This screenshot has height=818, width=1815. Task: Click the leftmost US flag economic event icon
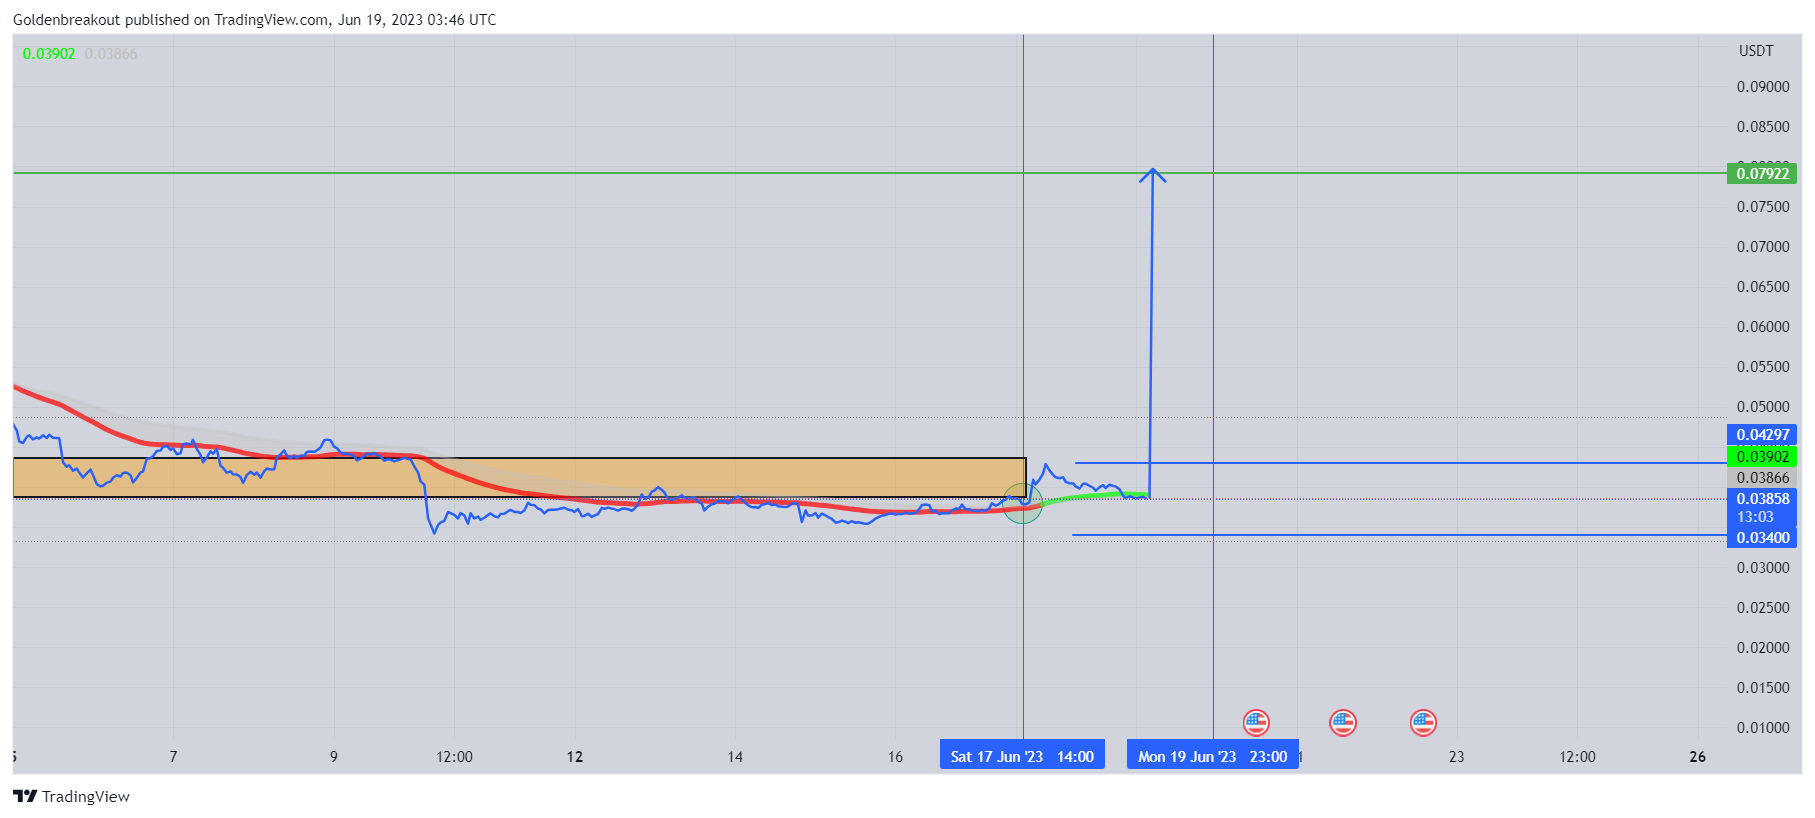point(1256,722)
